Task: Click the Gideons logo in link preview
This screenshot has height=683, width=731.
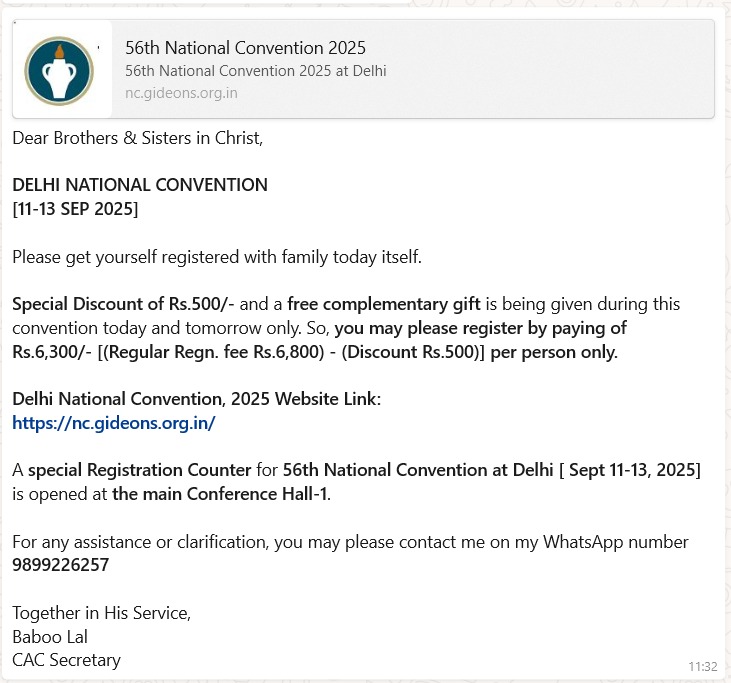Action: 59,71
